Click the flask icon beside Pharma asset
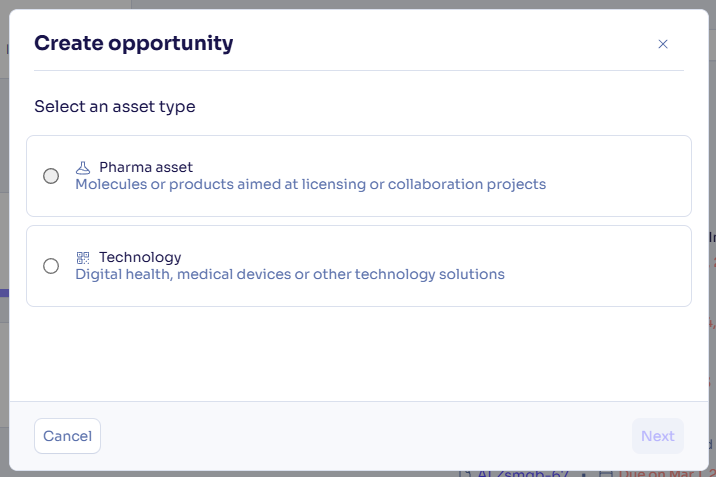 (x=83, y=168)
